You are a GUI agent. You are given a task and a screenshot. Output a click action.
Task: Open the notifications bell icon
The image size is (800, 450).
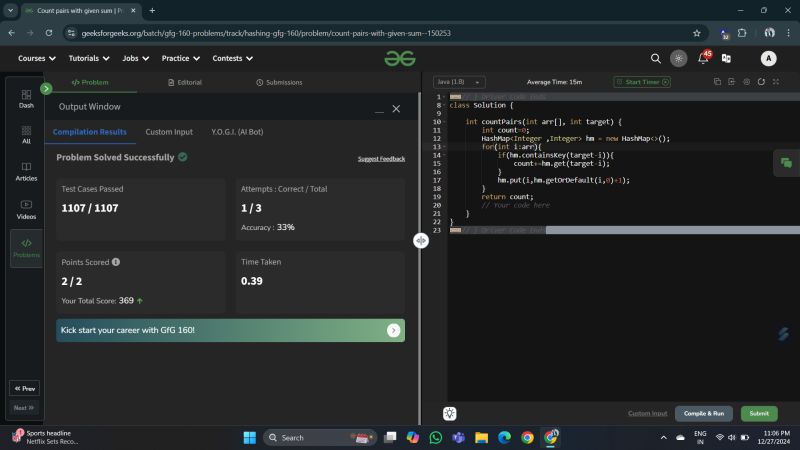pos(703,59)
